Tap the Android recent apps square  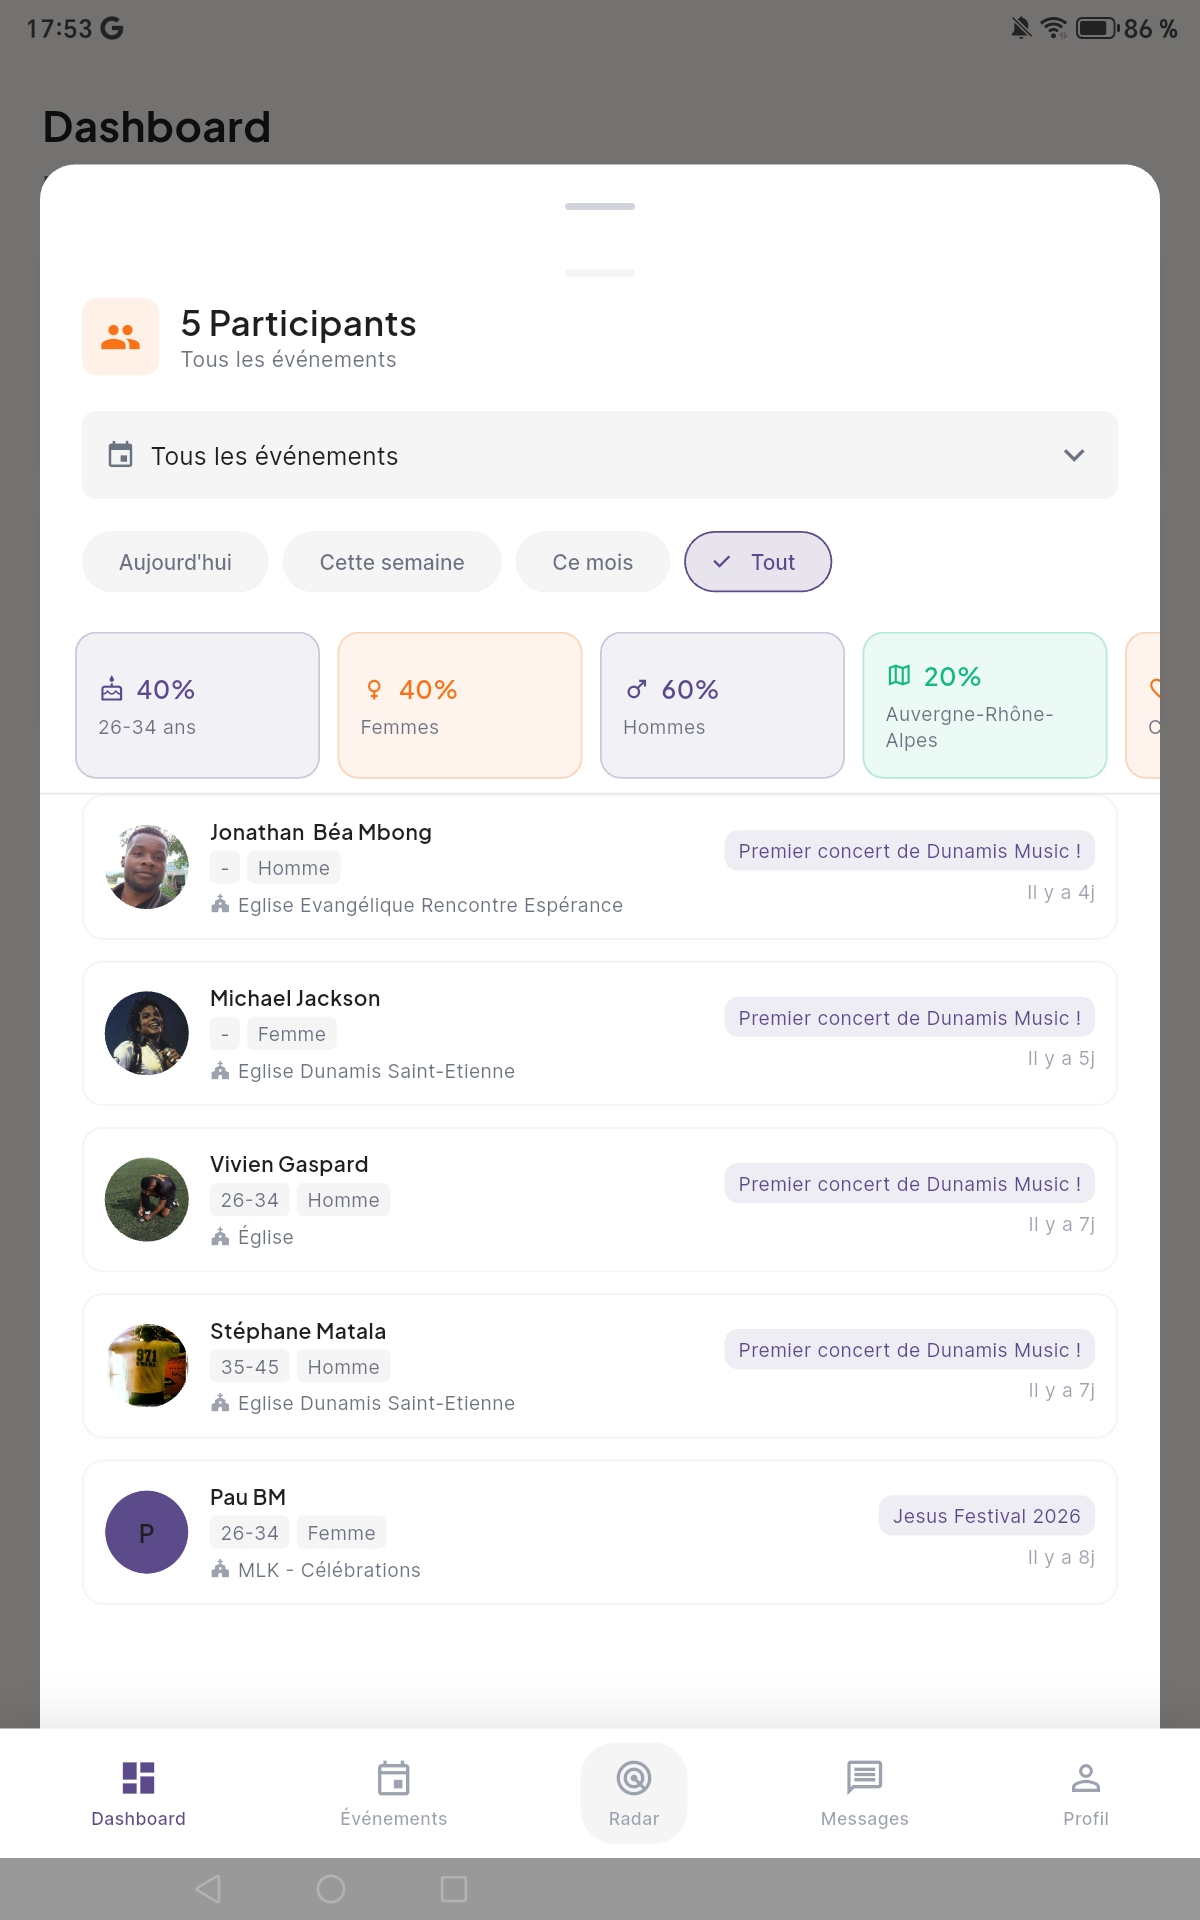(454, 1889)
